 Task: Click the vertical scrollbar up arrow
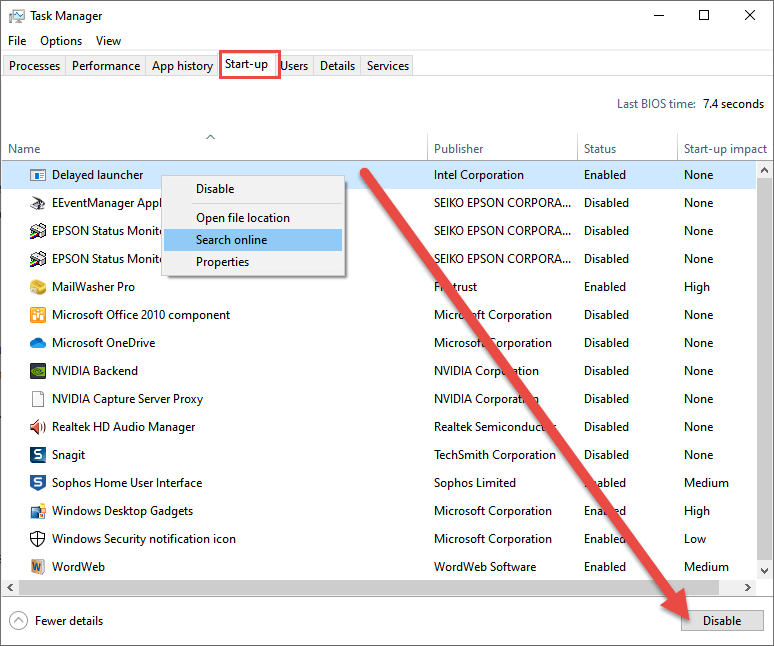[x=764, y=171]
